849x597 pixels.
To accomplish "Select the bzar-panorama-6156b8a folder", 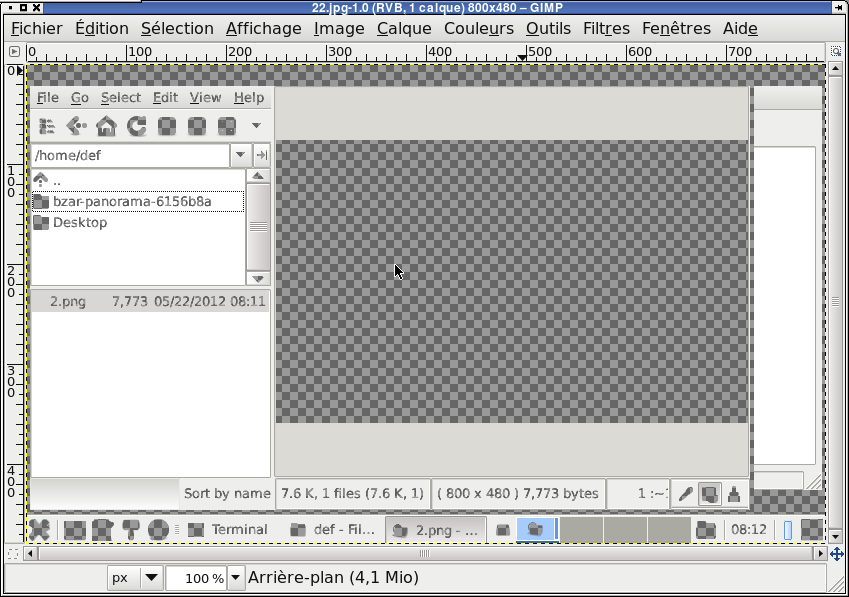I will pos(132,201).
